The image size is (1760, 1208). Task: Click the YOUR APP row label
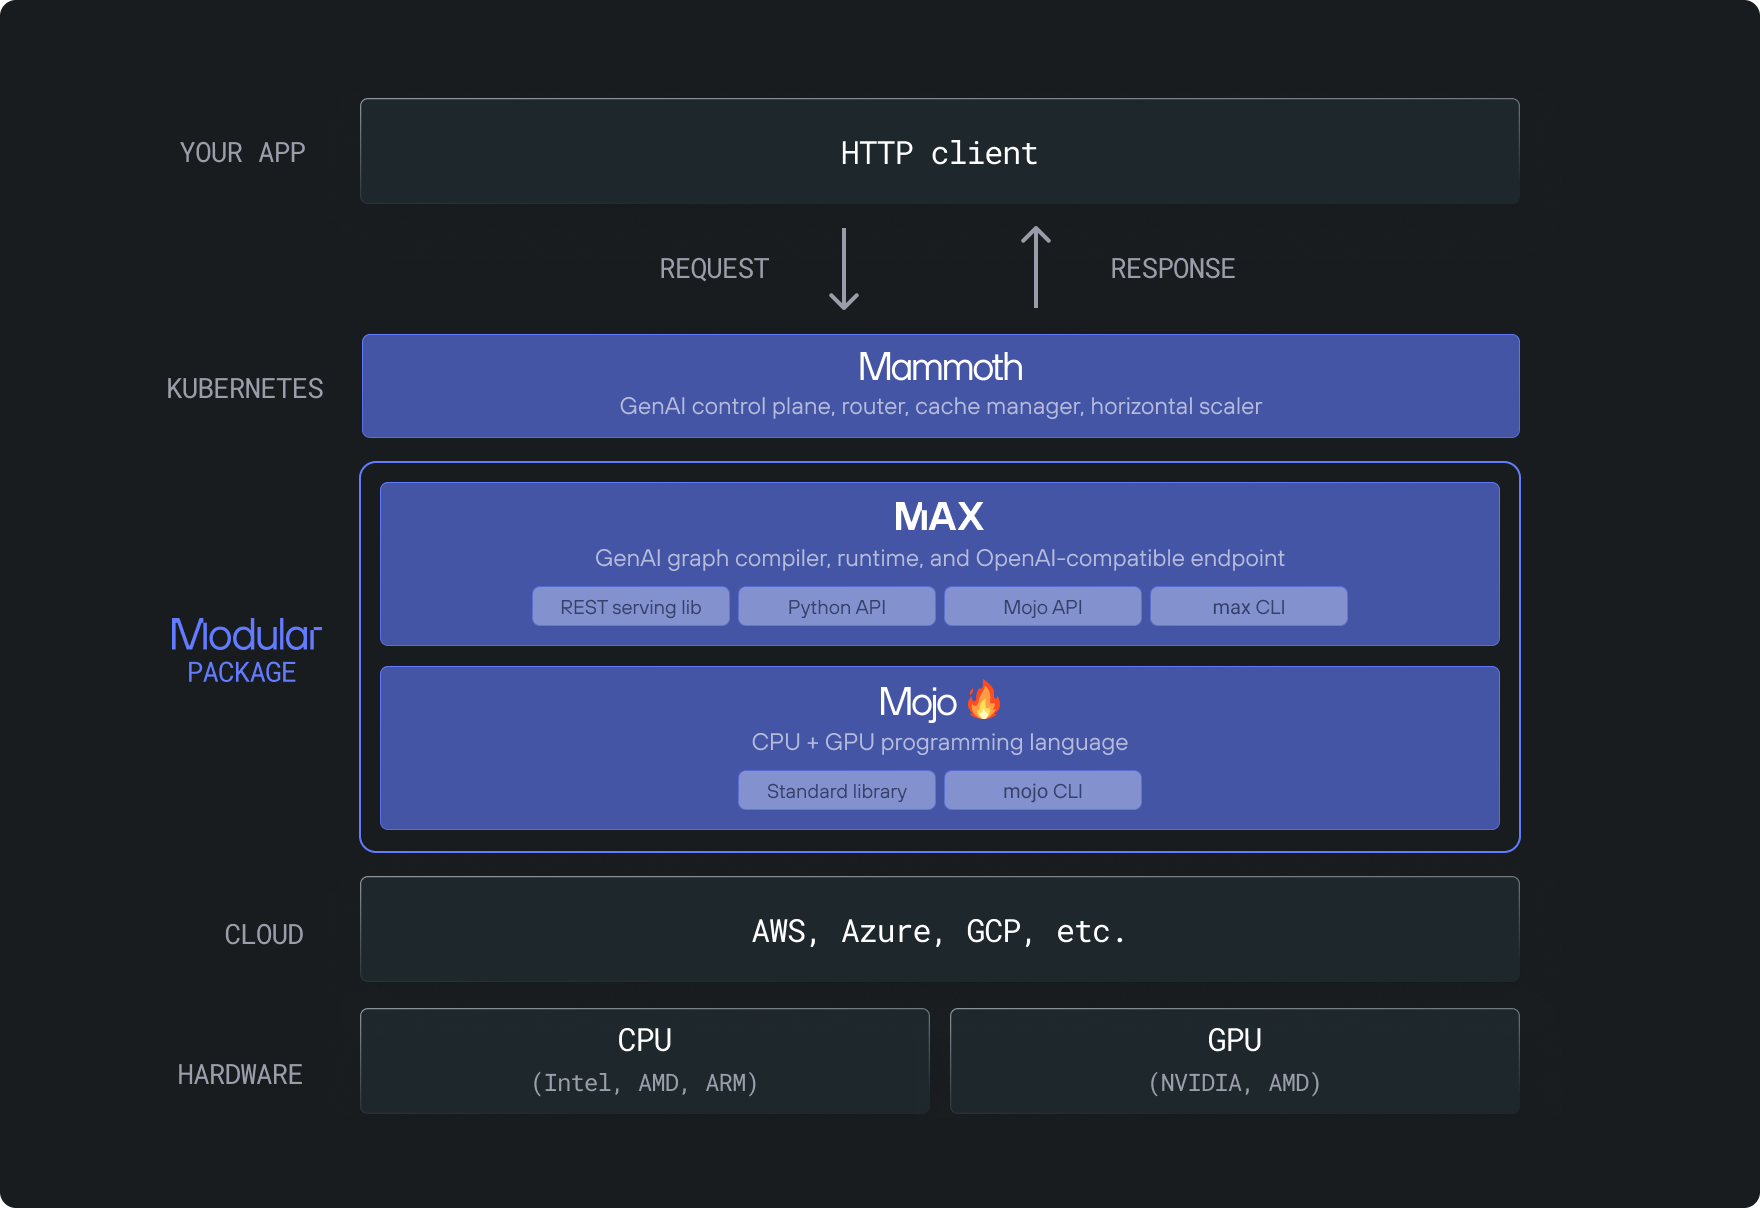[x=242, y=153]
